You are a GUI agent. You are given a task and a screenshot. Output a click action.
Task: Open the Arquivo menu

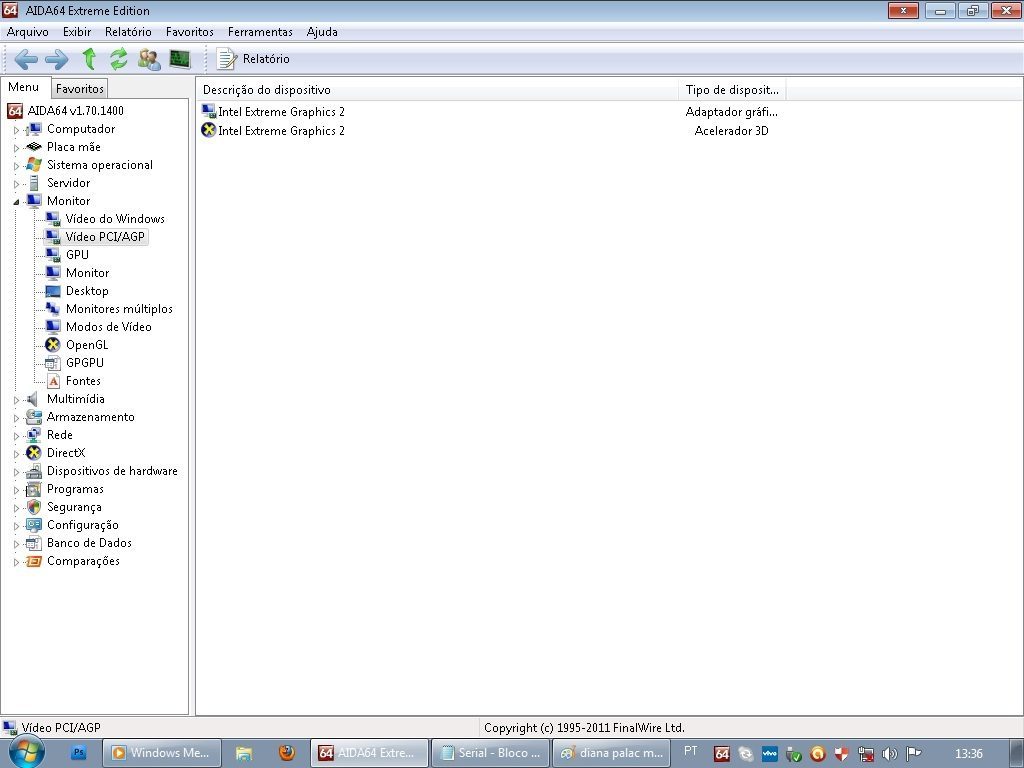click(27, 32)
